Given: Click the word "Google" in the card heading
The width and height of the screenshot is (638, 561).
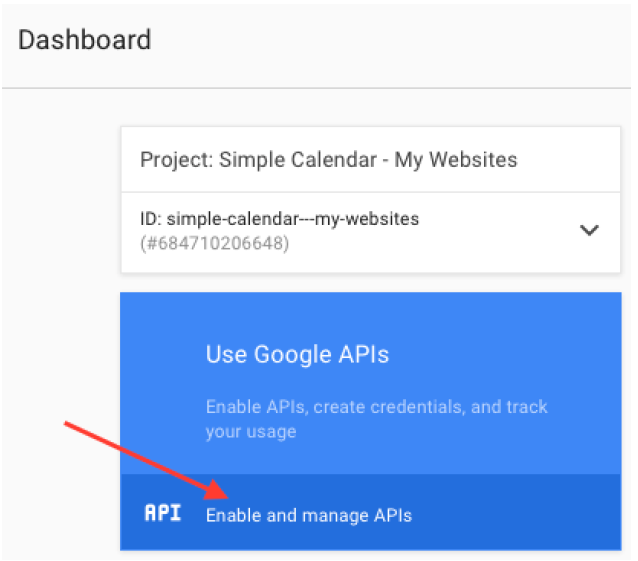Looking at the screenshot, I should [x=293, y=355].
